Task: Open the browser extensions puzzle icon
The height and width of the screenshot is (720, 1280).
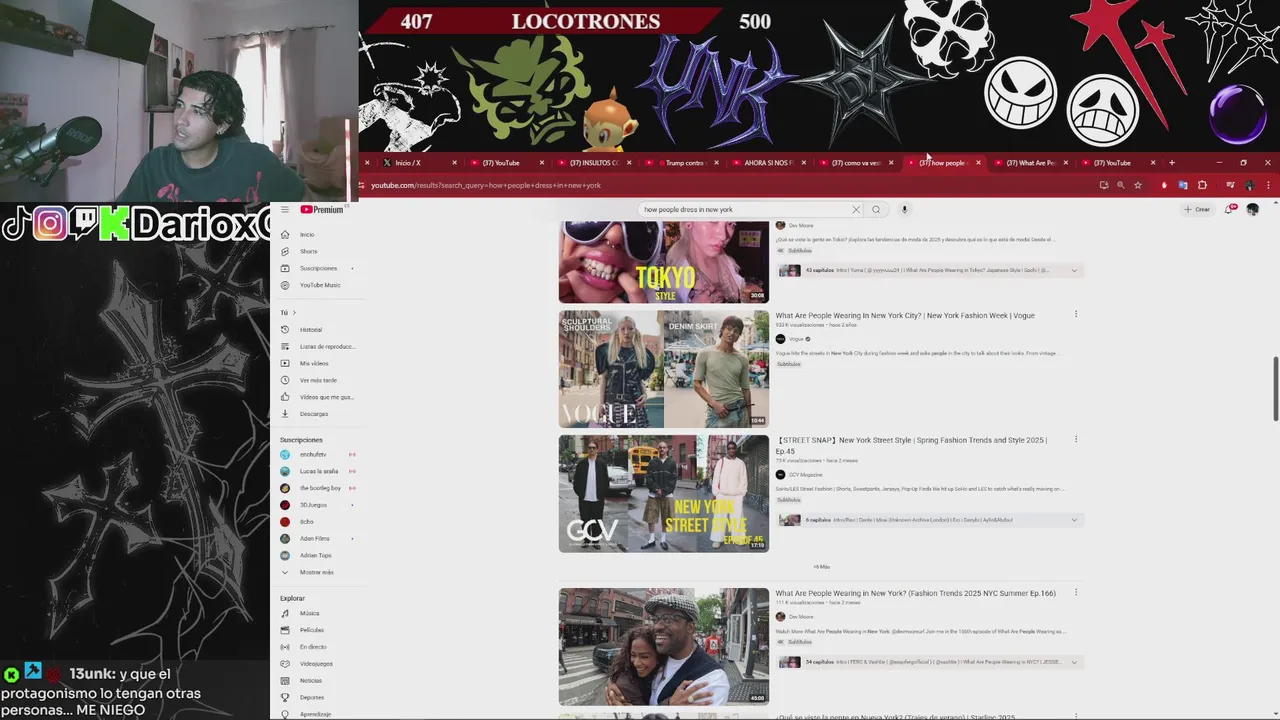Action: click(1202, 185)
